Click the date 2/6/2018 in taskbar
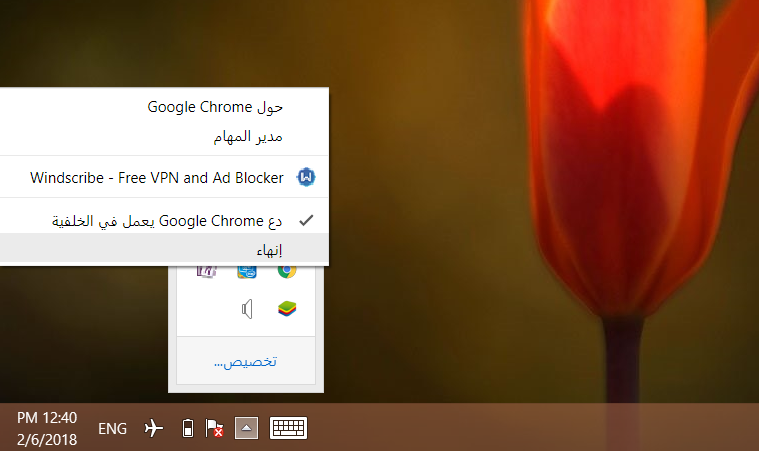Screen dimensions: 759x451 pyautogui.click(x=47, y=438)
